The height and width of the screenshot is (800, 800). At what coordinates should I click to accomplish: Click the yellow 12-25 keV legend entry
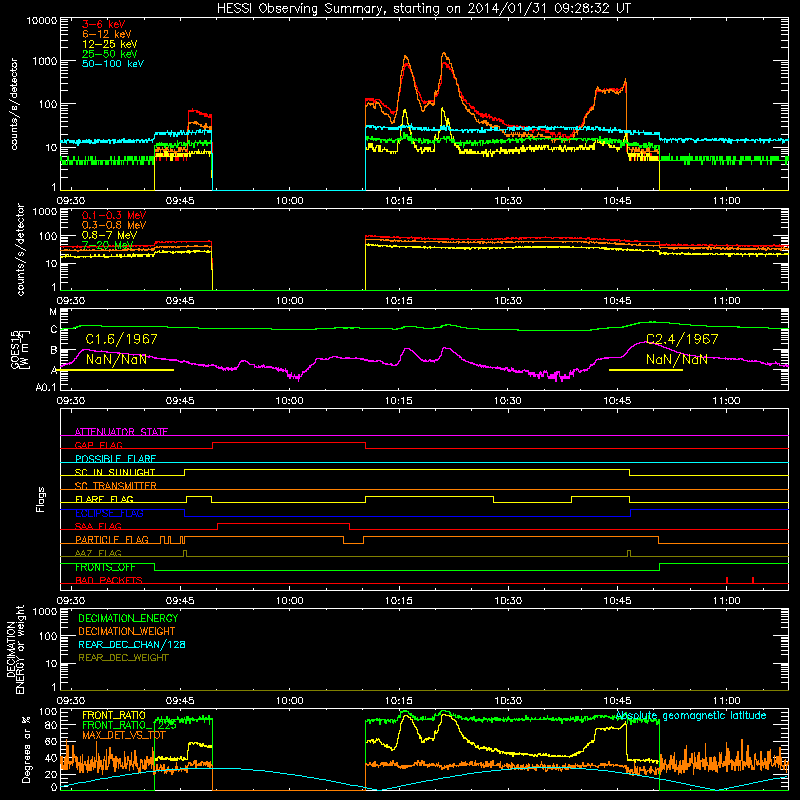pyautogui.click(x=110, y=44)
